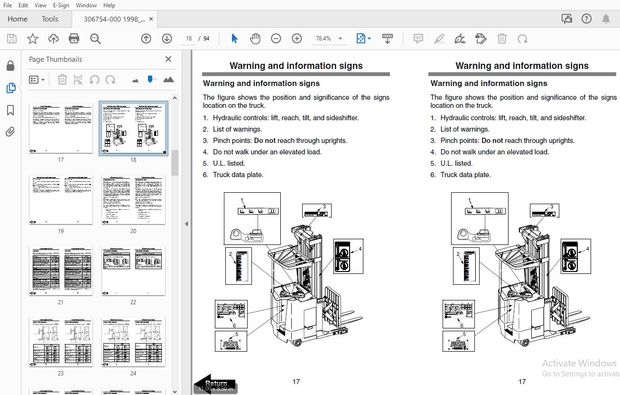The image size is (620, 395).
Task: Click the rotate icon in the main toolbar
Action: (522, 39)
